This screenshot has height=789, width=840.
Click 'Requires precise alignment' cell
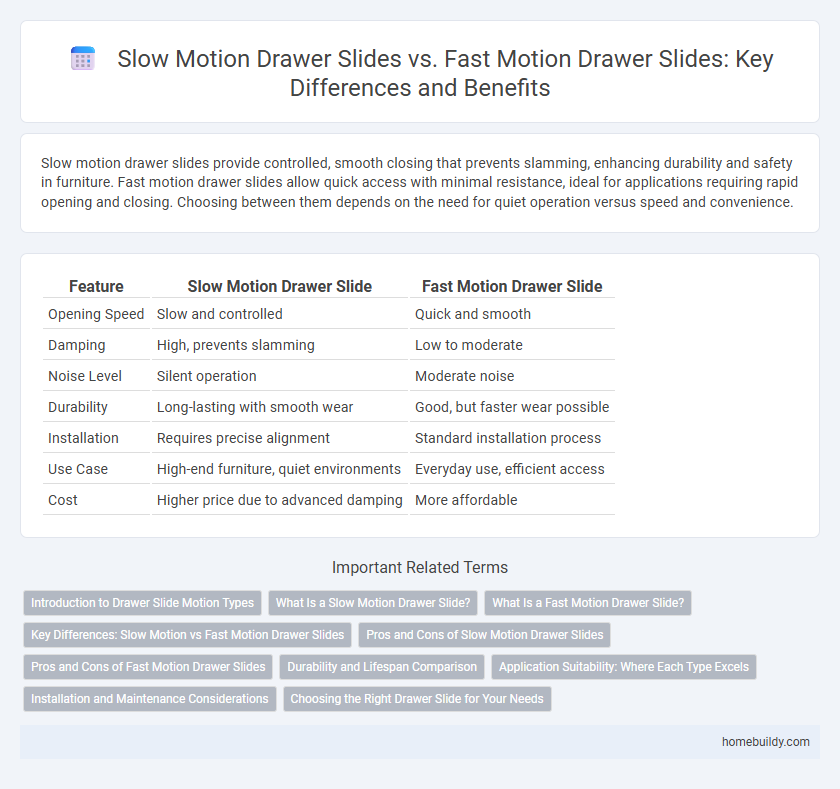280,438
